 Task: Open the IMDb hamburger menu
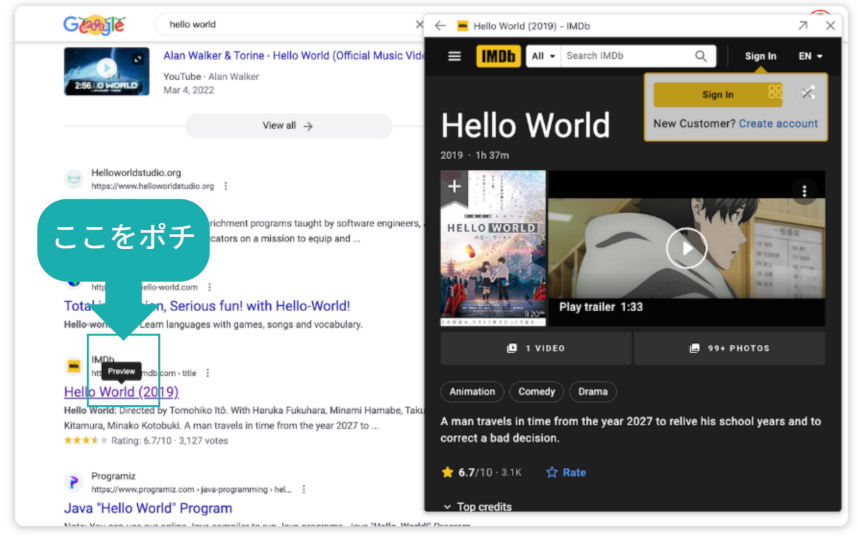click(x=454, y=56)
